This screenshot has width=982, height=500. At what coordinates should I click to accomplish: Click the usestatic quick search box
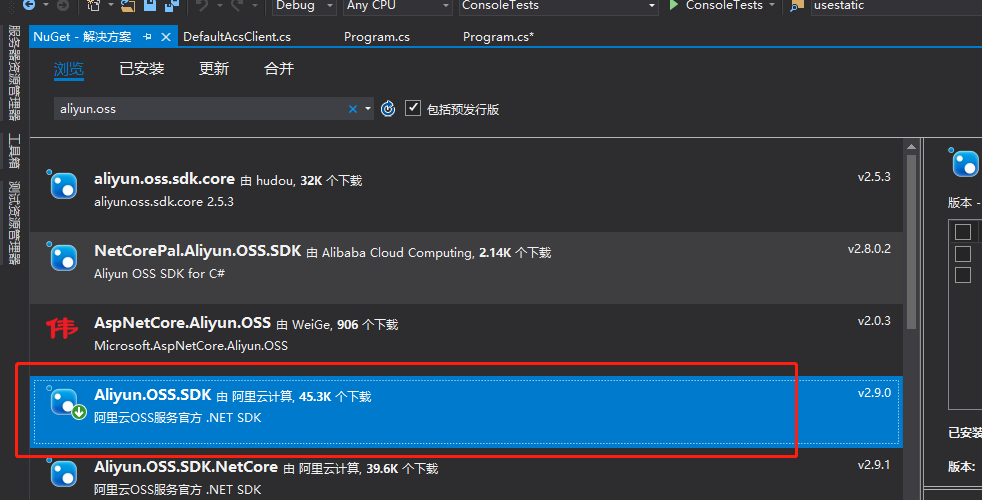tap(896, 6)
